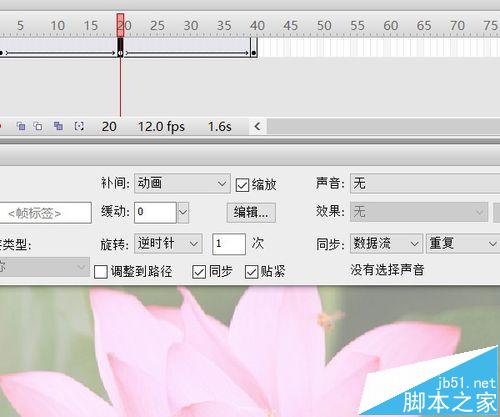Click the tween span between frames 20 and 40

tap(187, 47)
